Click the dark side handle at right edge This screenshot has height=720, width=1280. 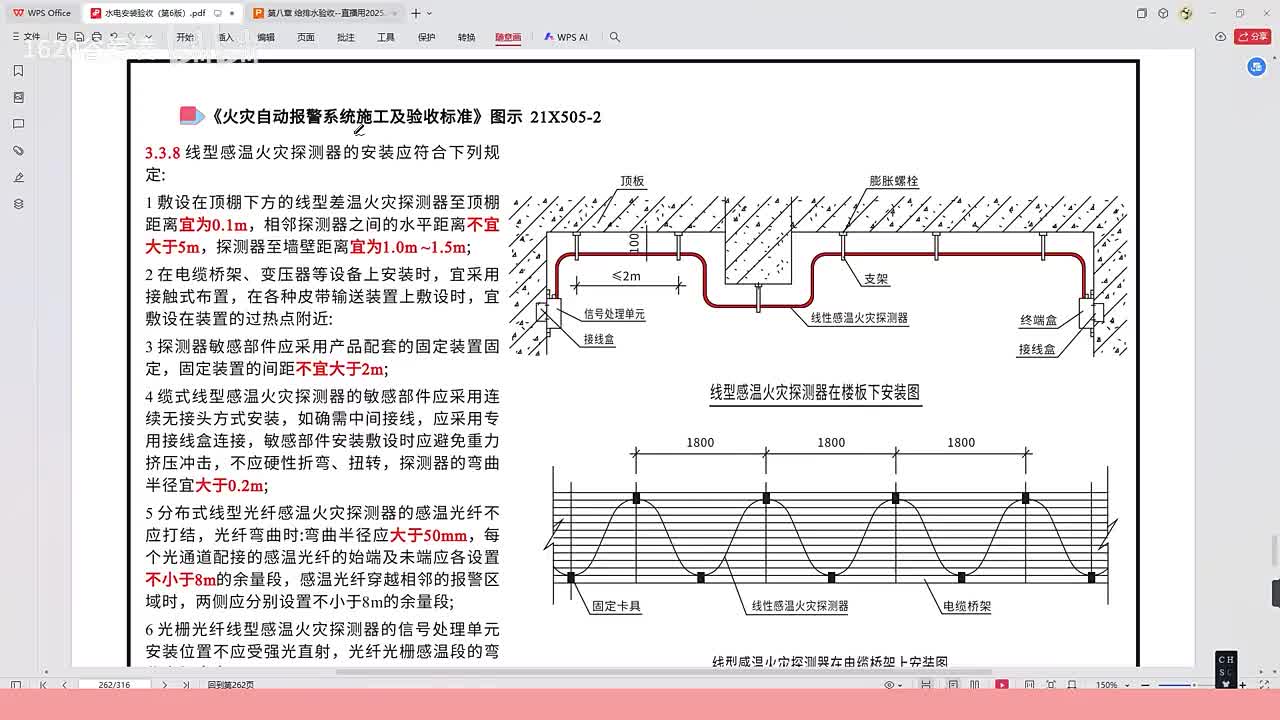click(1276, 593)
